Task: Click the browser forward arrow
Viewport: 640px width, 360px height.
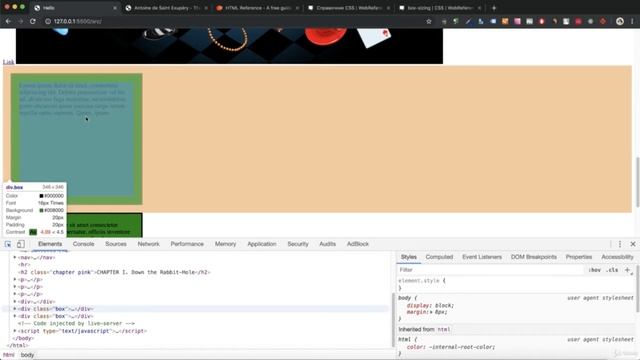Action: tap(20, 21)
